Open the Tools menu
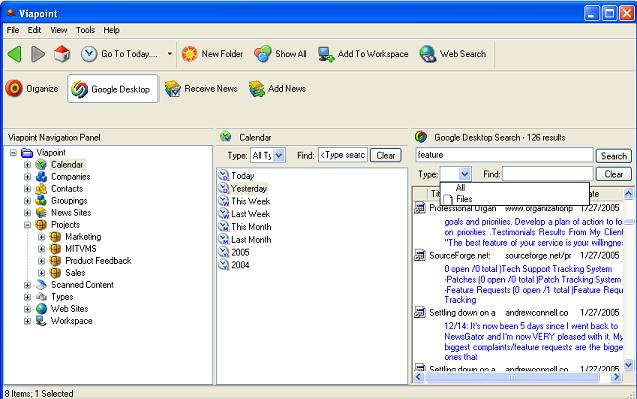The image size is (637, 399). [x=85, y=30]
